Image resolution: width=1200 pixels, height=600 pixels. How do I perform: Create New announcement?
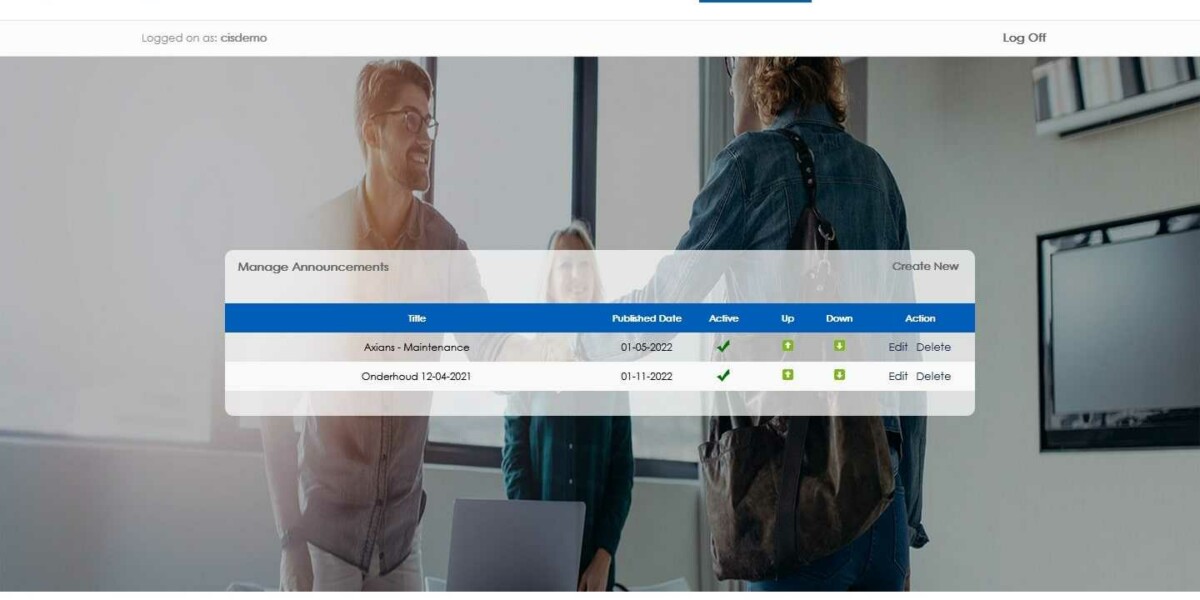925,266
